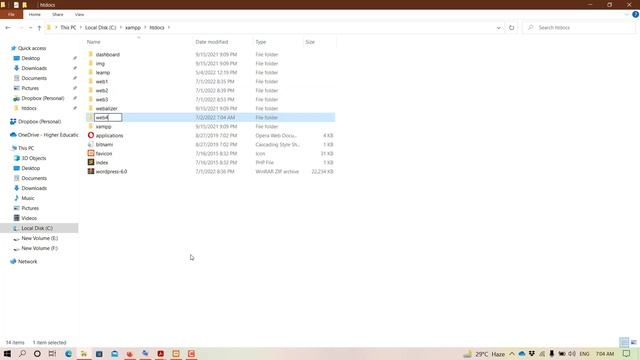Select This PC in navigation pane

click(x=26, y=148)
